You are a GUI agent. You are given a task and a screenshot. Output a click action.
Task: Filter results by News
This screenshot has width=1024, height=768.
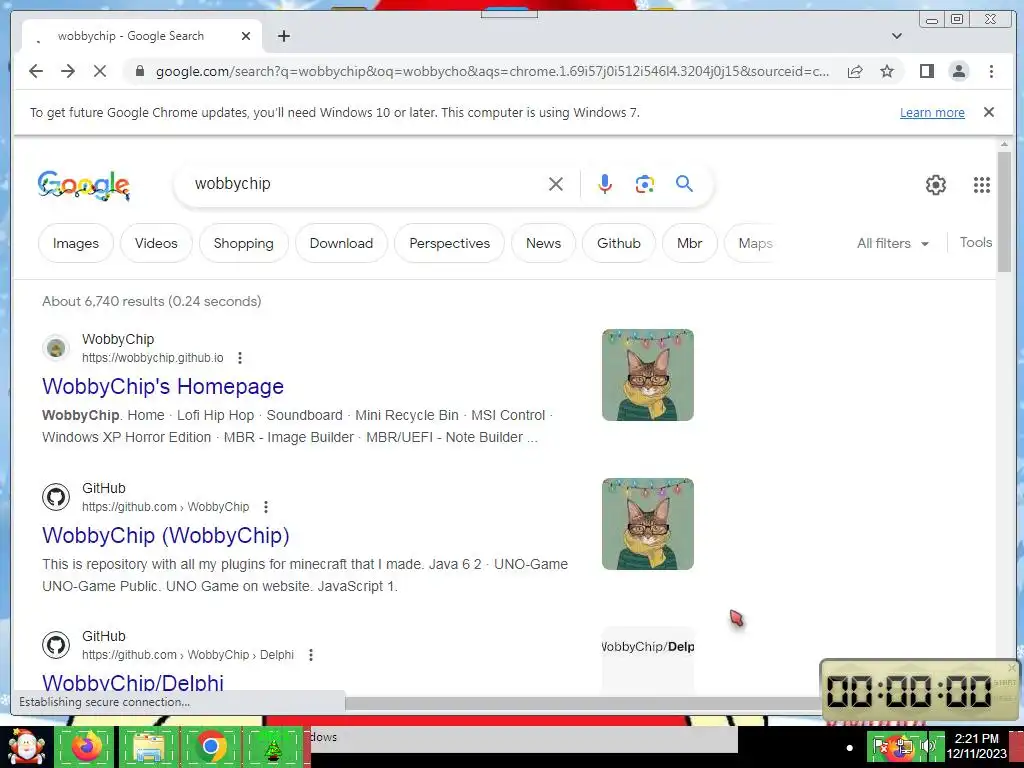(x=543, y=243)
